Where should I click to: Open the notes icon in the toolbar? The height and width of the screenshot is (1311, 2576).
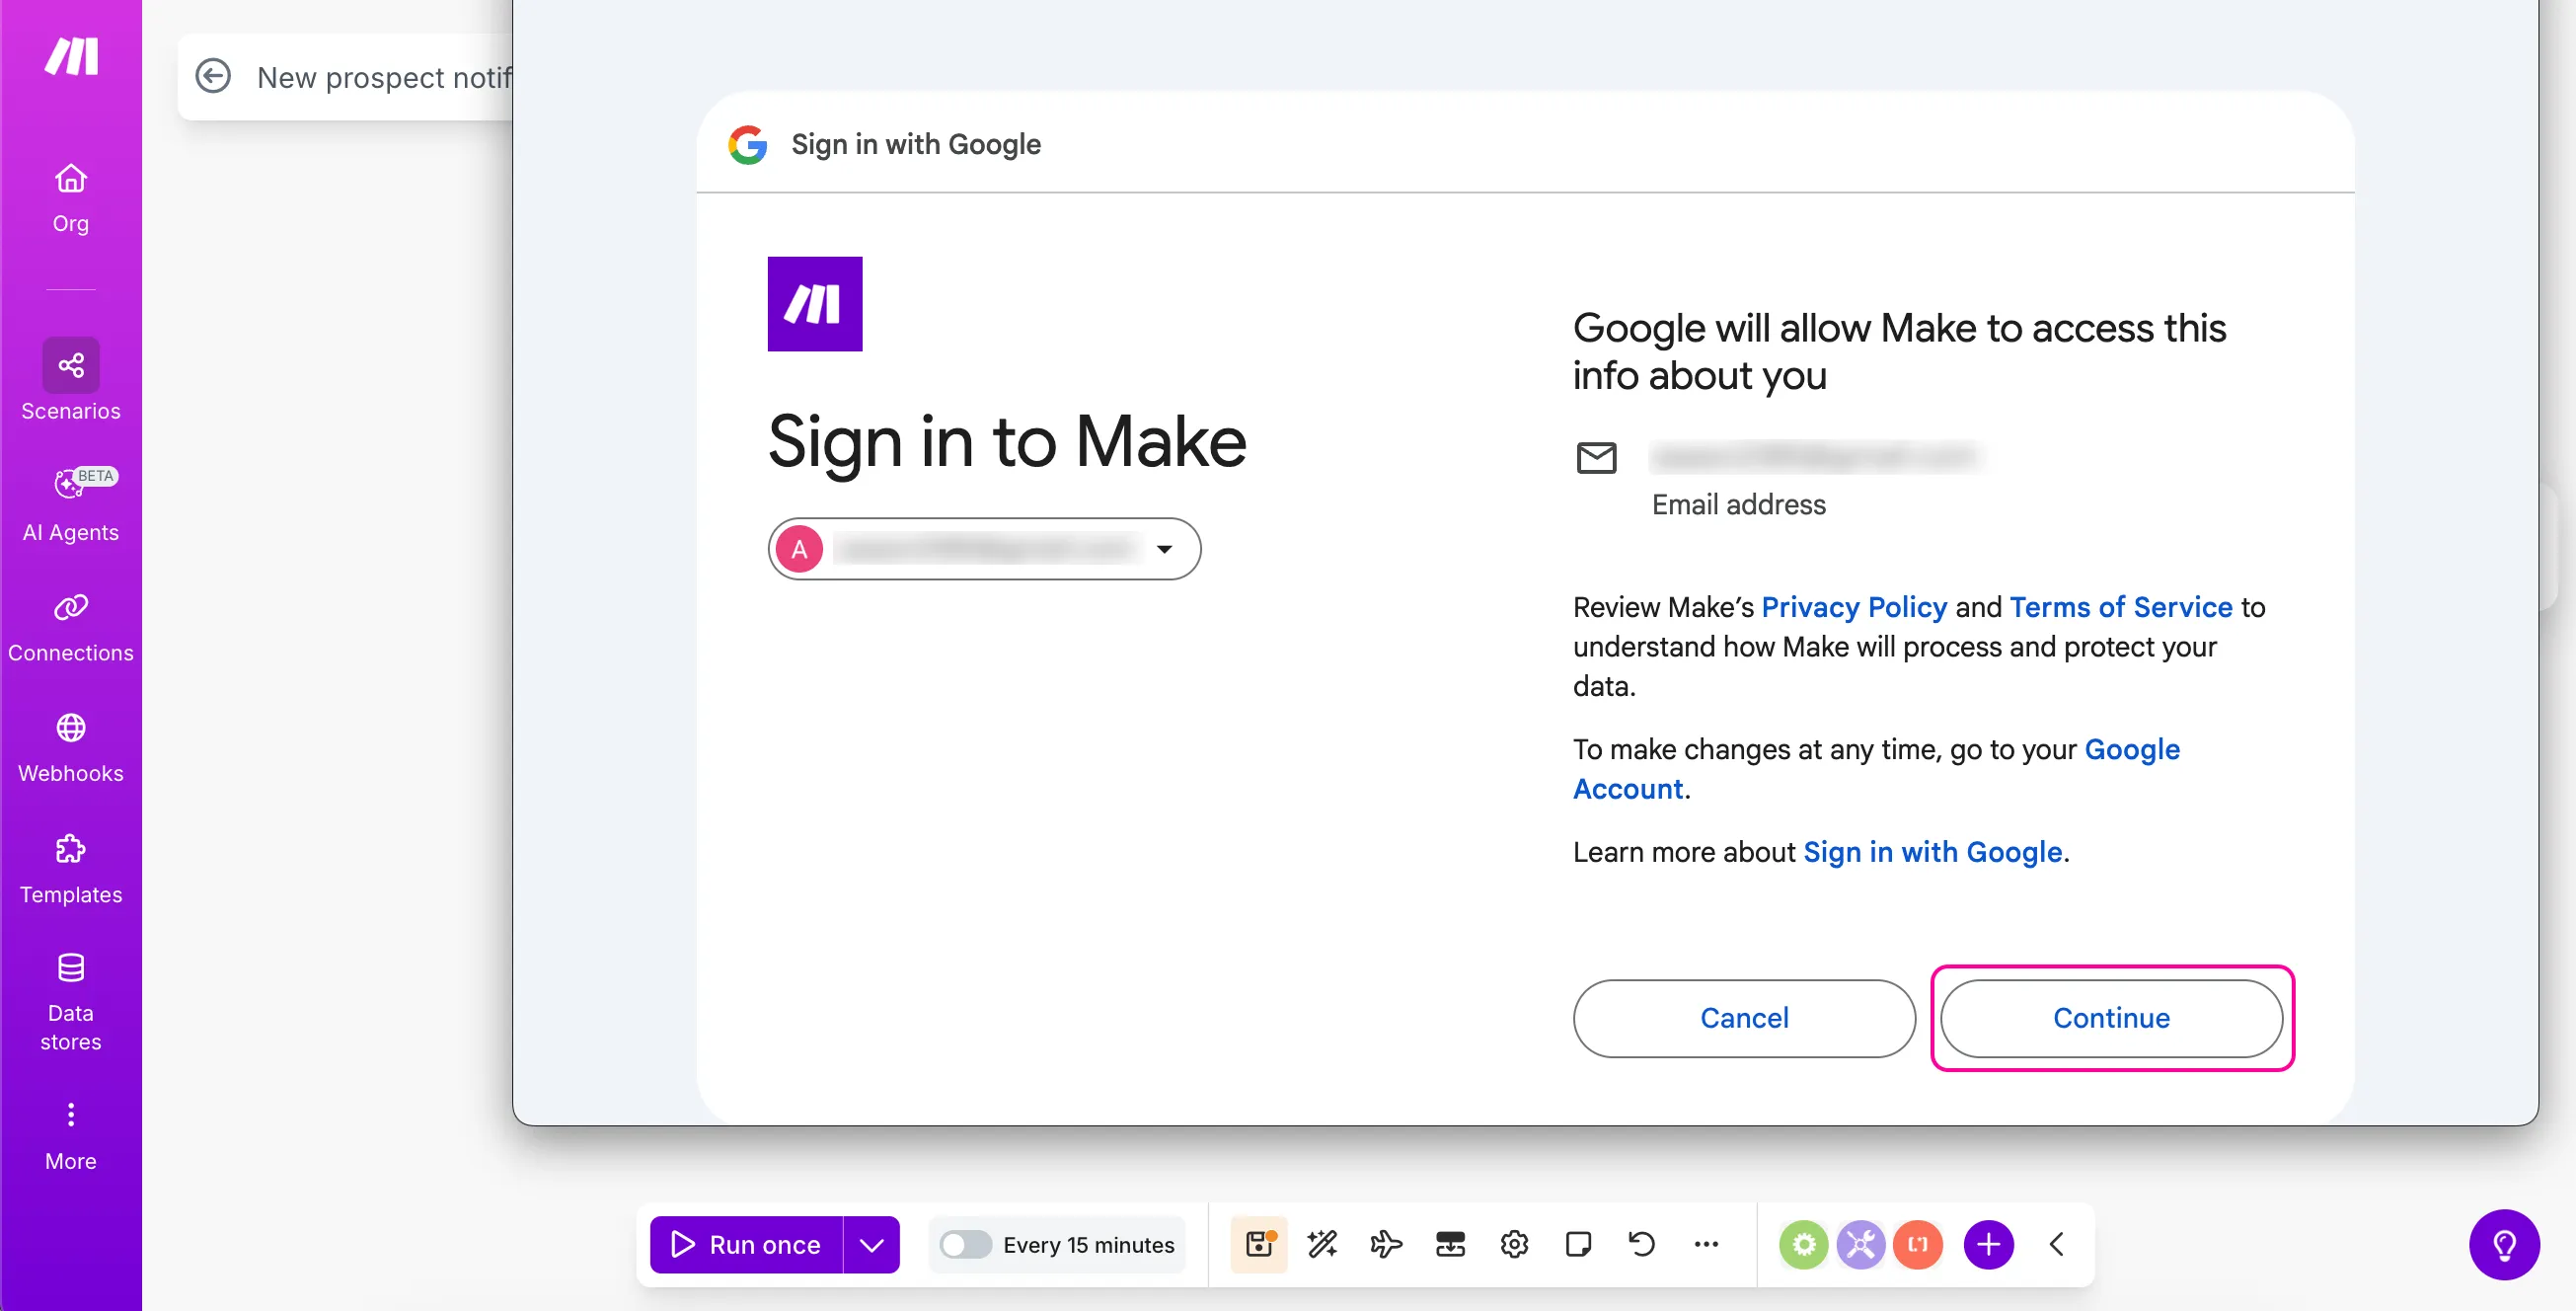pos(1578,1244)
